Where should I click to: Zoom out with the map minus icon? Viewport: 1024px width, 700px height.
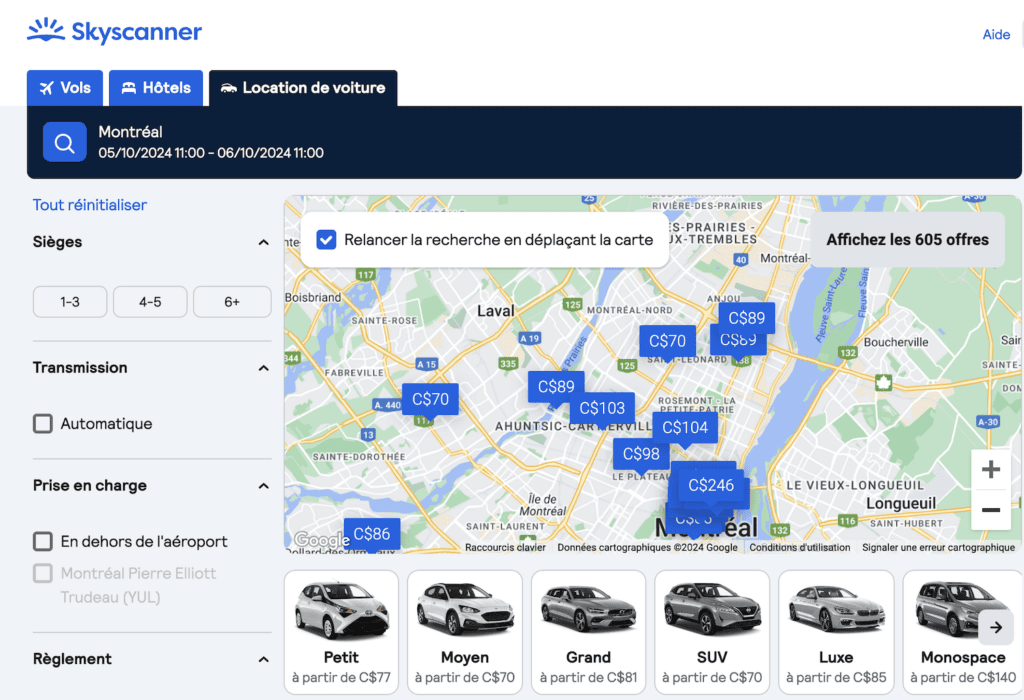[990, 510]
